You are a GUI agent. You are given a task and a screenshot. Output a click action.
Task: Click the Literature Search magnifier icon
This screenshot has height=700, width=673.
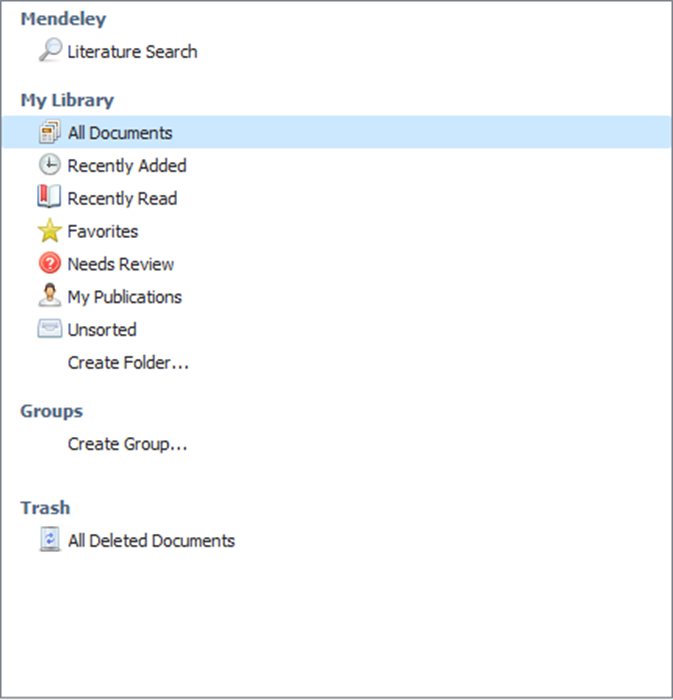pos(50,50)
